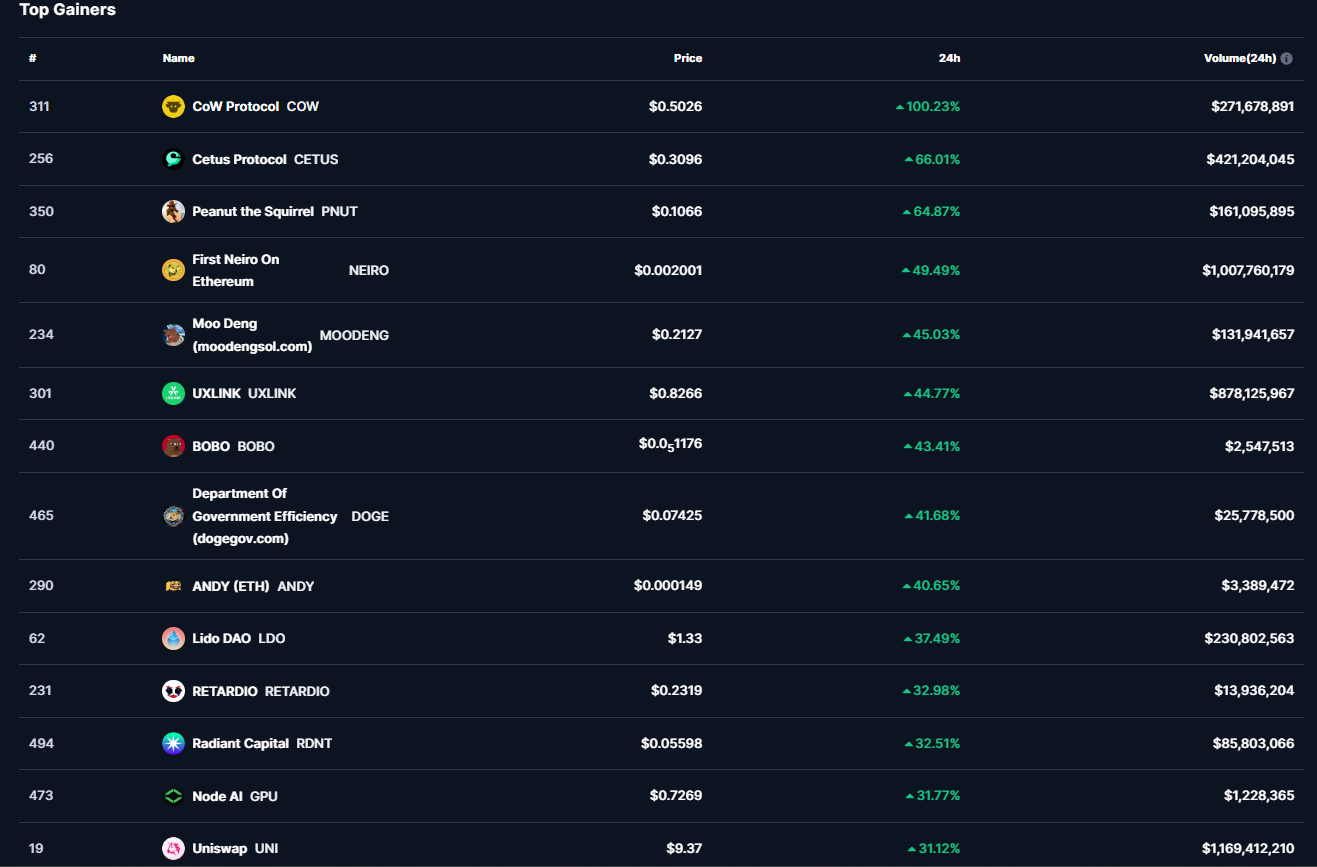Sort by the 24h change column header

949,59
